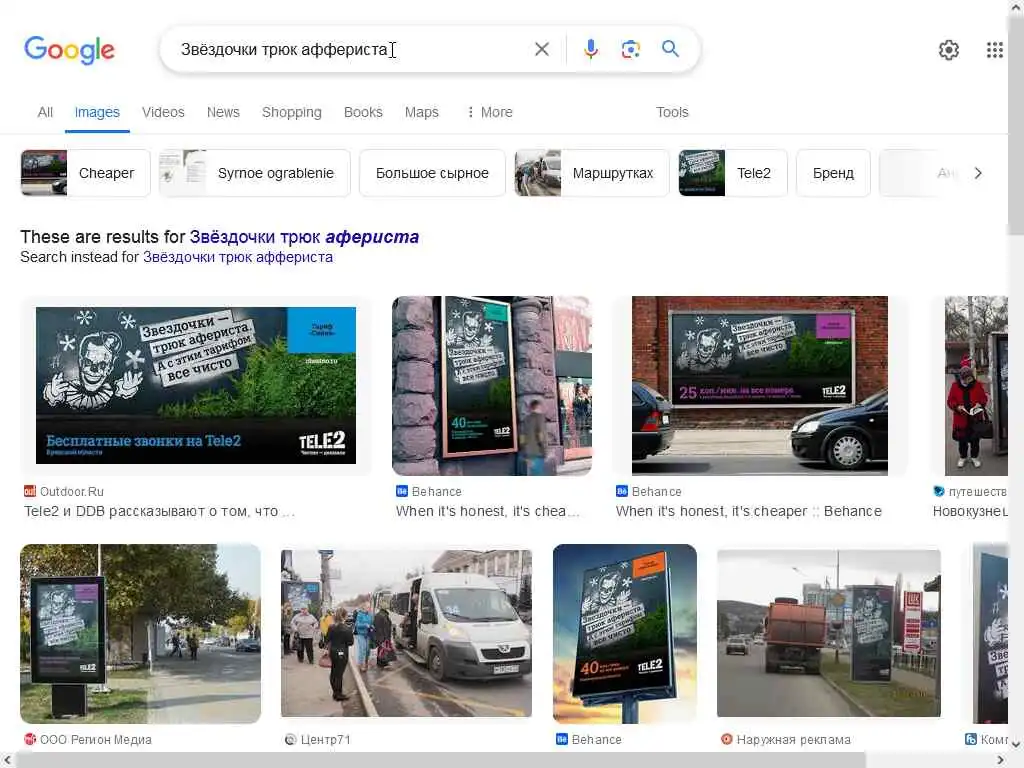Click the horizontal scrollbar thumb
Screen dimensions: 1024x768
[441, 760]
